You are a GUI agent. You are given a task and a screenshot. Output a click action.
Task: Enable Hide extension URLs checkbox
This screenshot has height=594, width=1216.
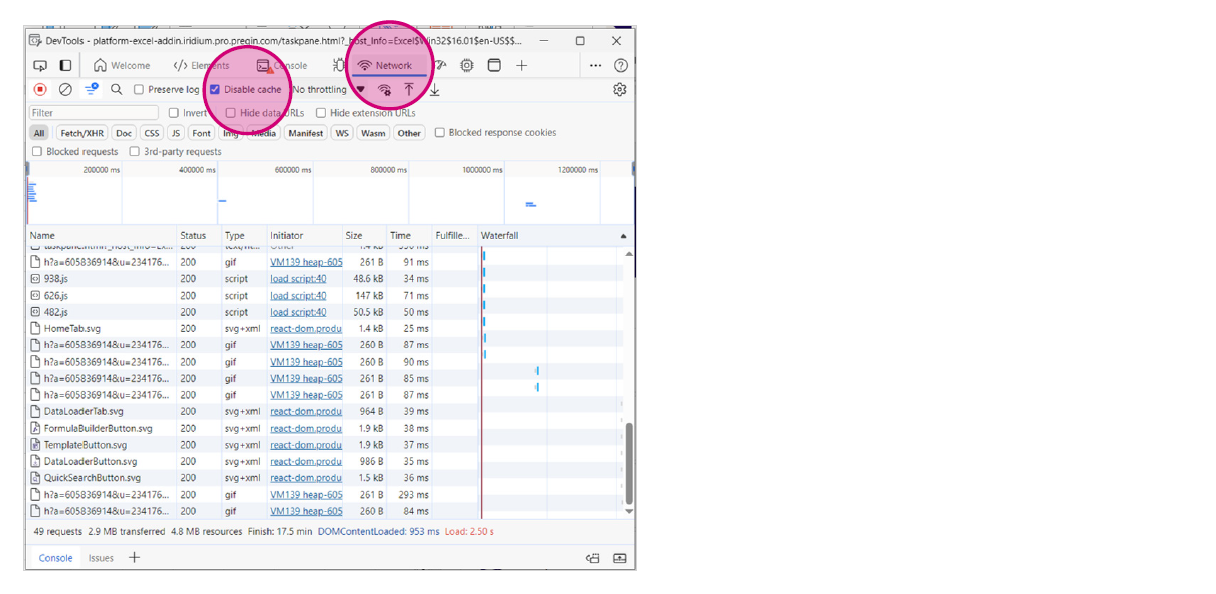pos(321,113)
